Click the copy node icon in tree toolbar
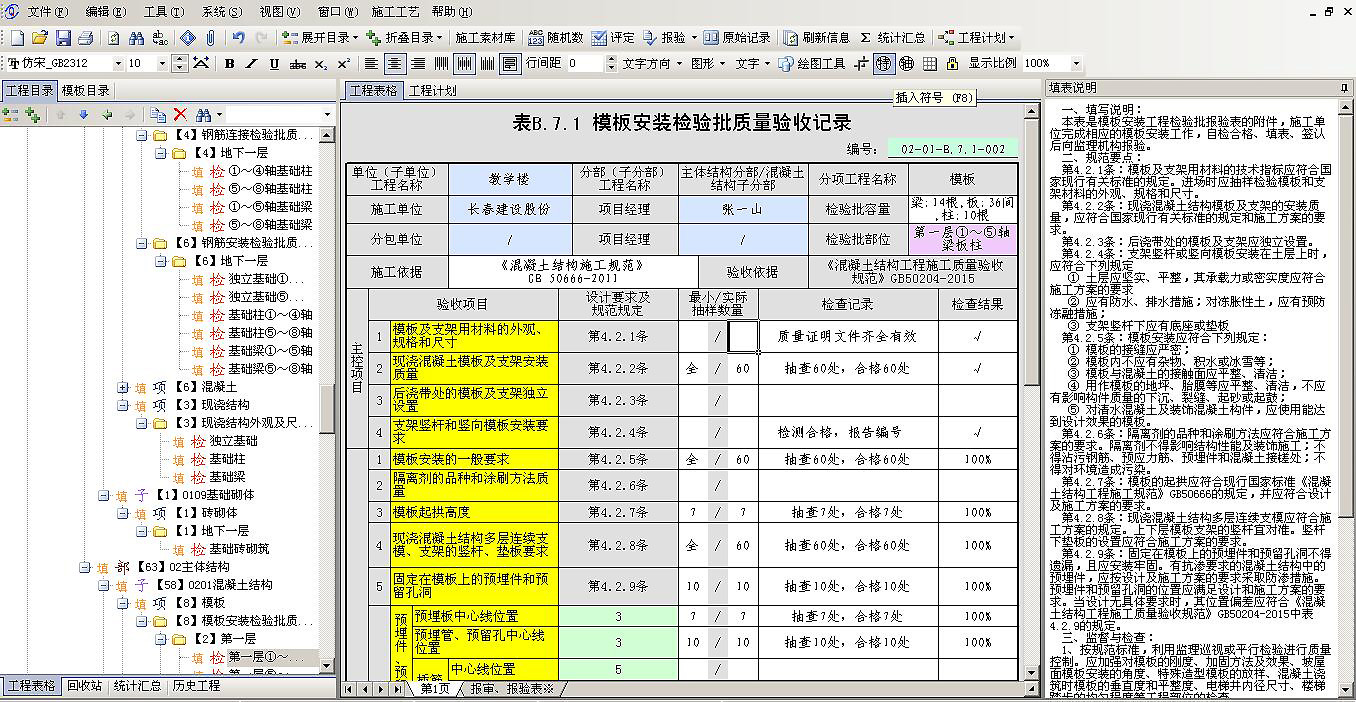 (157, 115)
